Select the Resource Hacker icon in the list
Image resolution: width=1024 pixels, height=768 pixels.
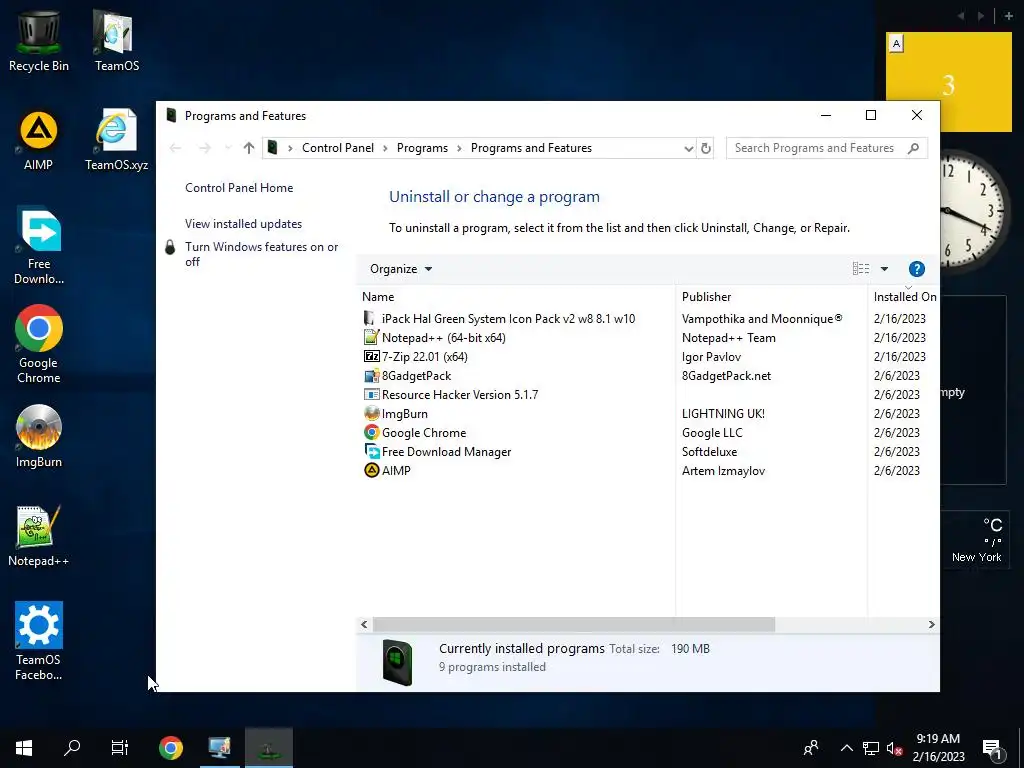pos(371,394)
